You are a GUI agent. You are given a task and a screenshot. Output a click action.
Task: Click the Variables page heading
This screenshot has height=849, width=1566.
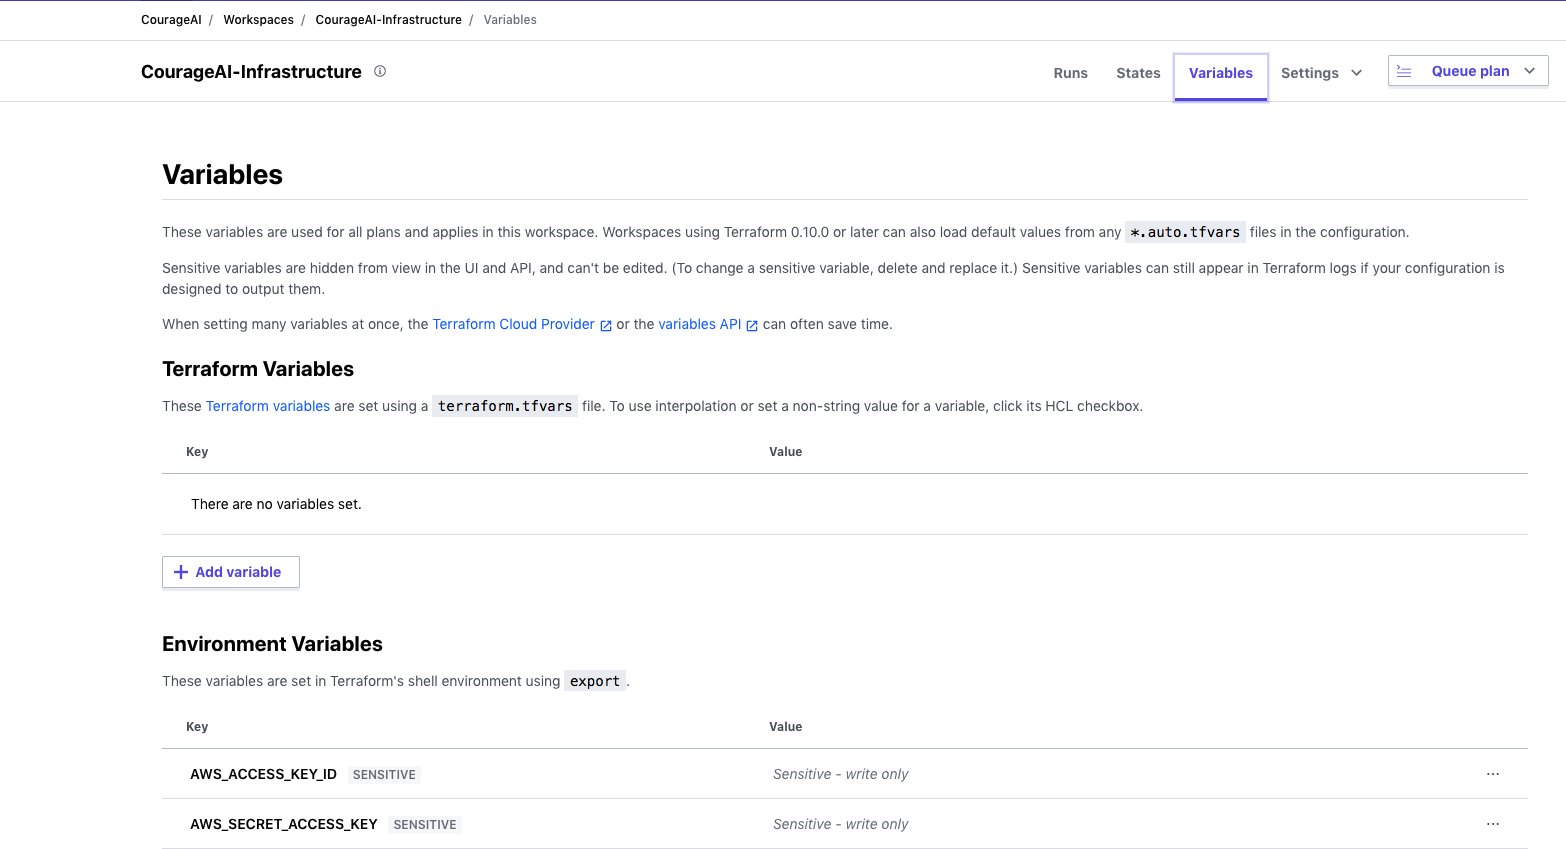point(222,174)
